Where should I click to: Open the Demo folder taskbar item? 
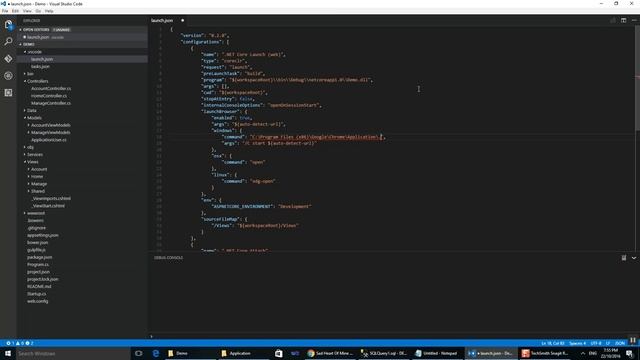click(190, 353)
